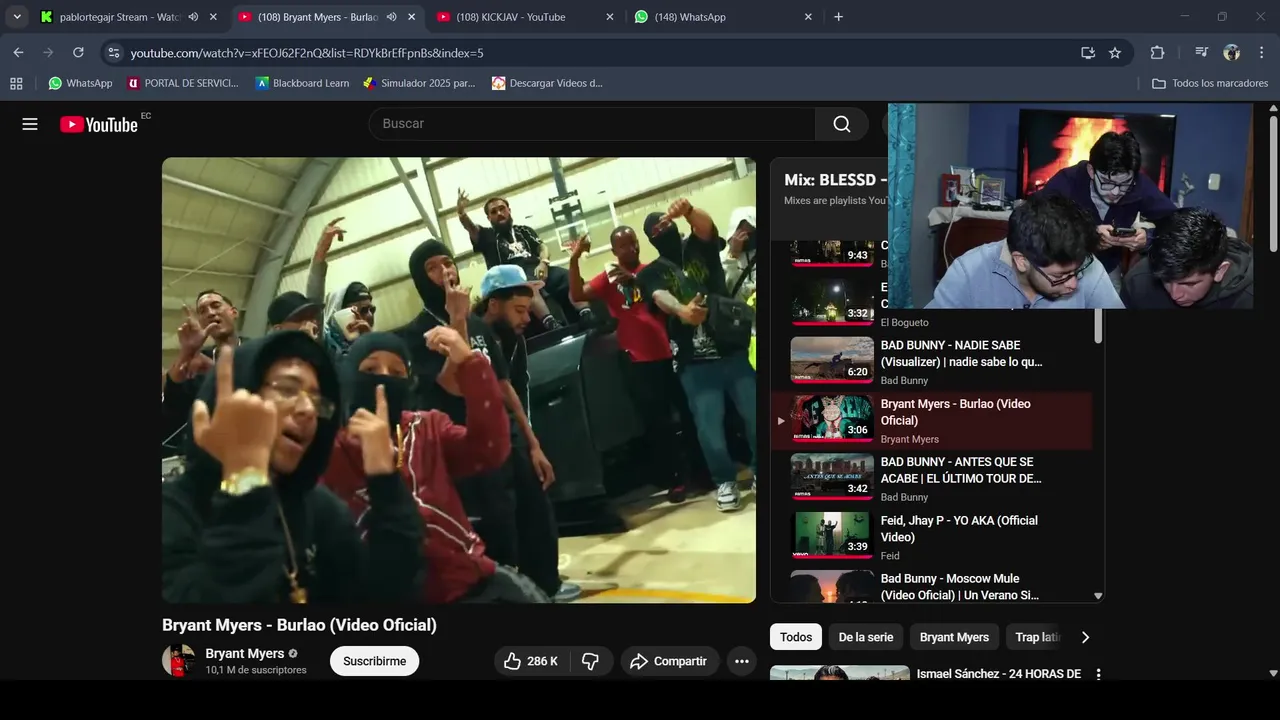Reload the YouTube page
The image size is (1280, 720).
click(78, 52)
